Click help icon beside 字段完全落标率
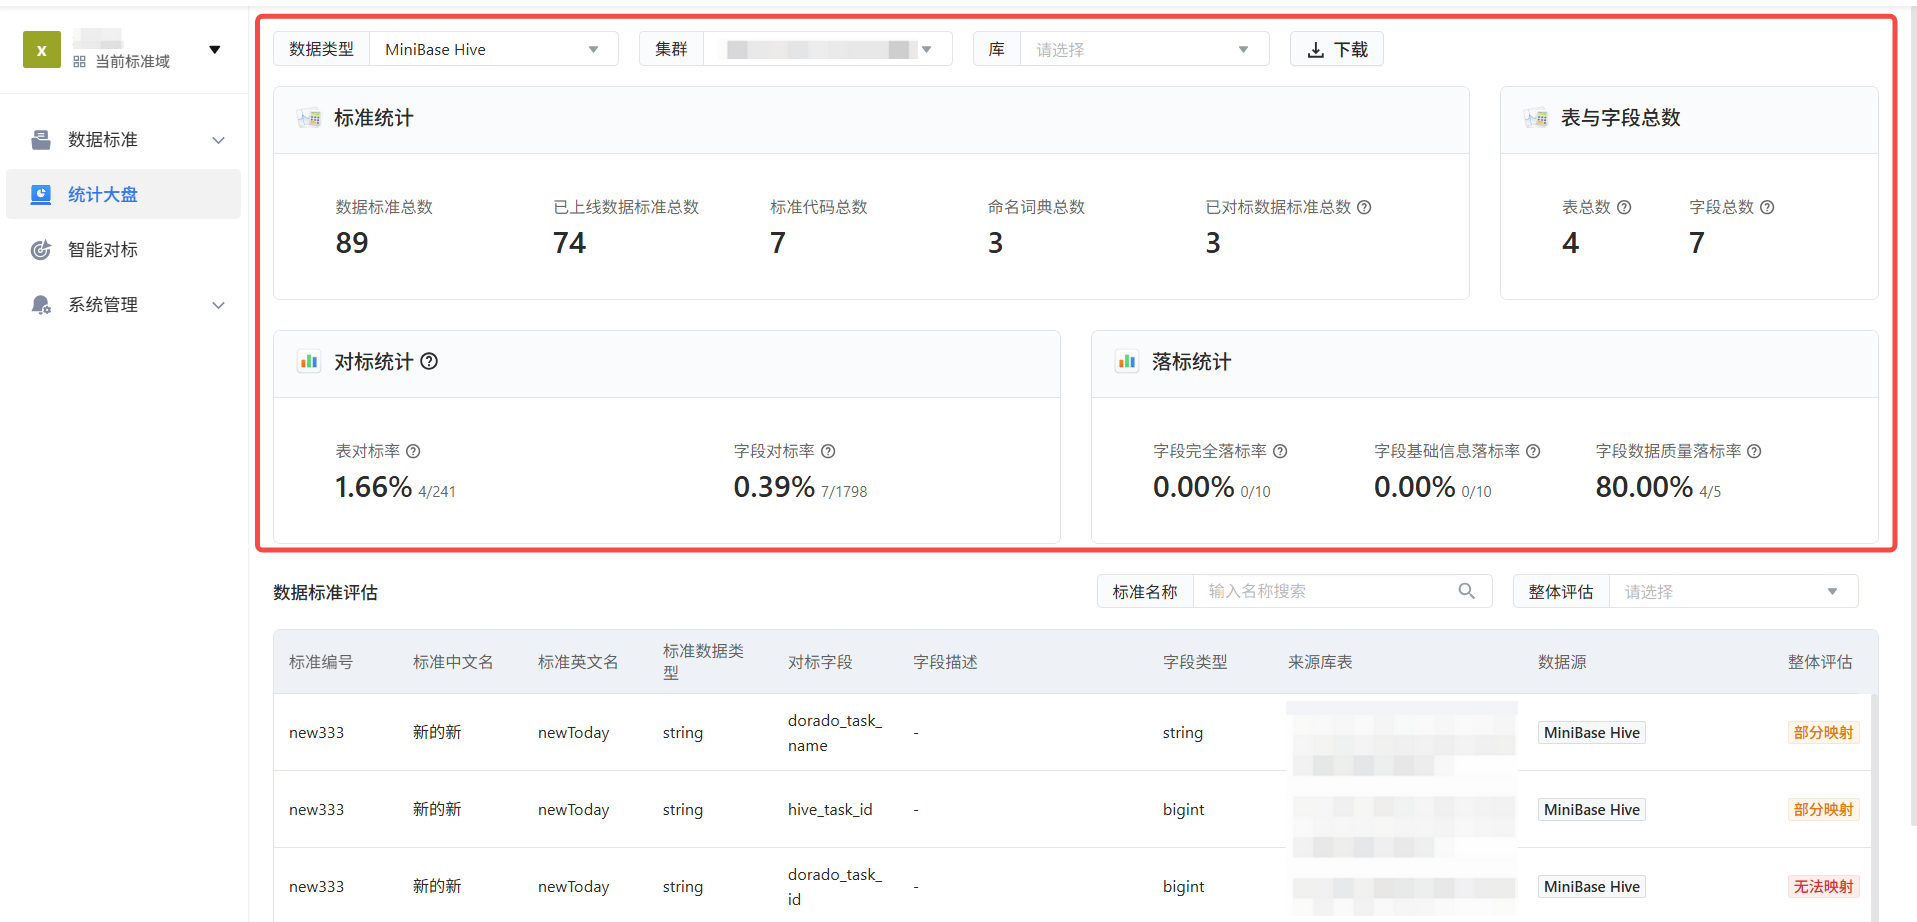Viewport: 1917px width, 922px height. 1280,451
